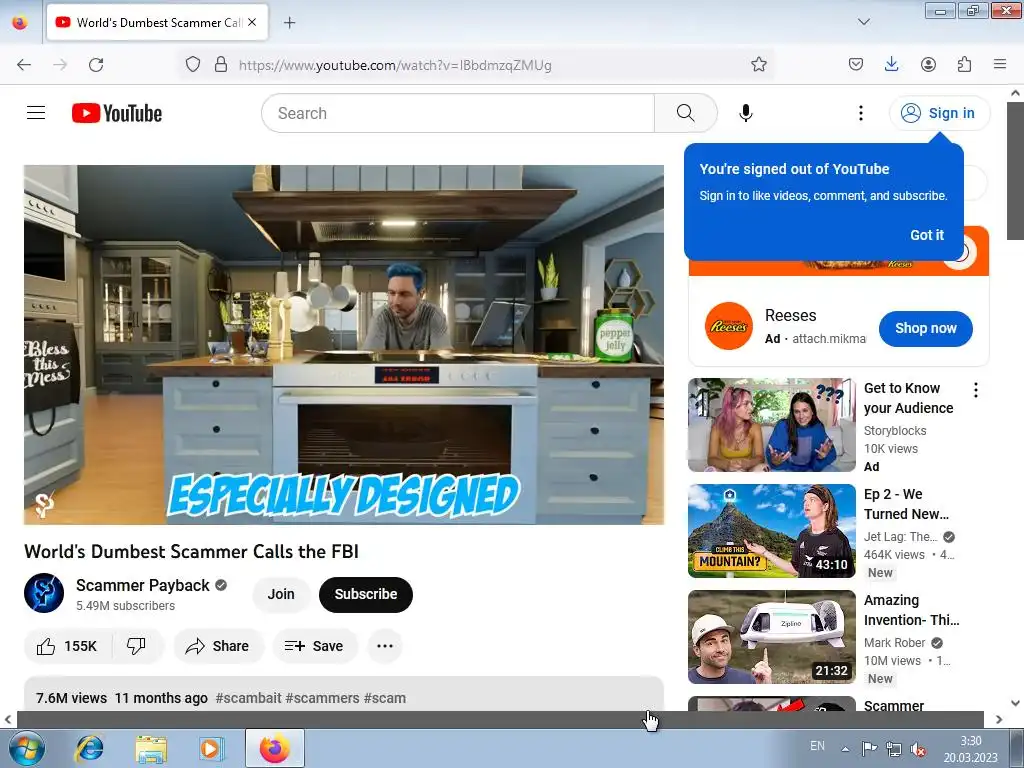Open the clock showing 3:30
The height and width of the screenshot is (768, 1024).
[970, 749]
